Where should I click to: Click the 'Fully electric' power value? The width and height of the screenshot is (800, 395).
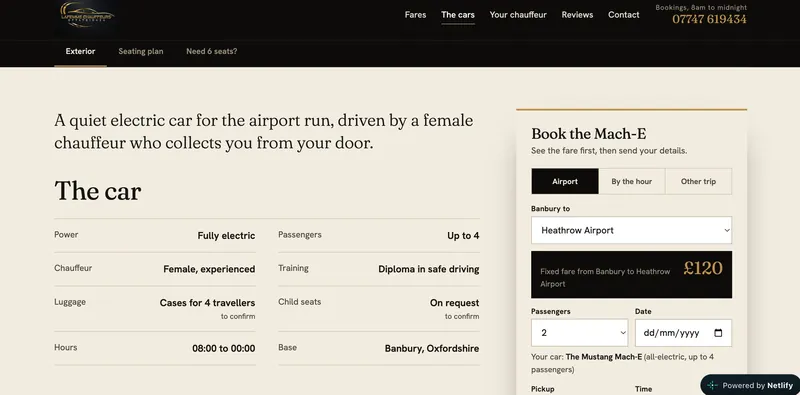(226, 236)
